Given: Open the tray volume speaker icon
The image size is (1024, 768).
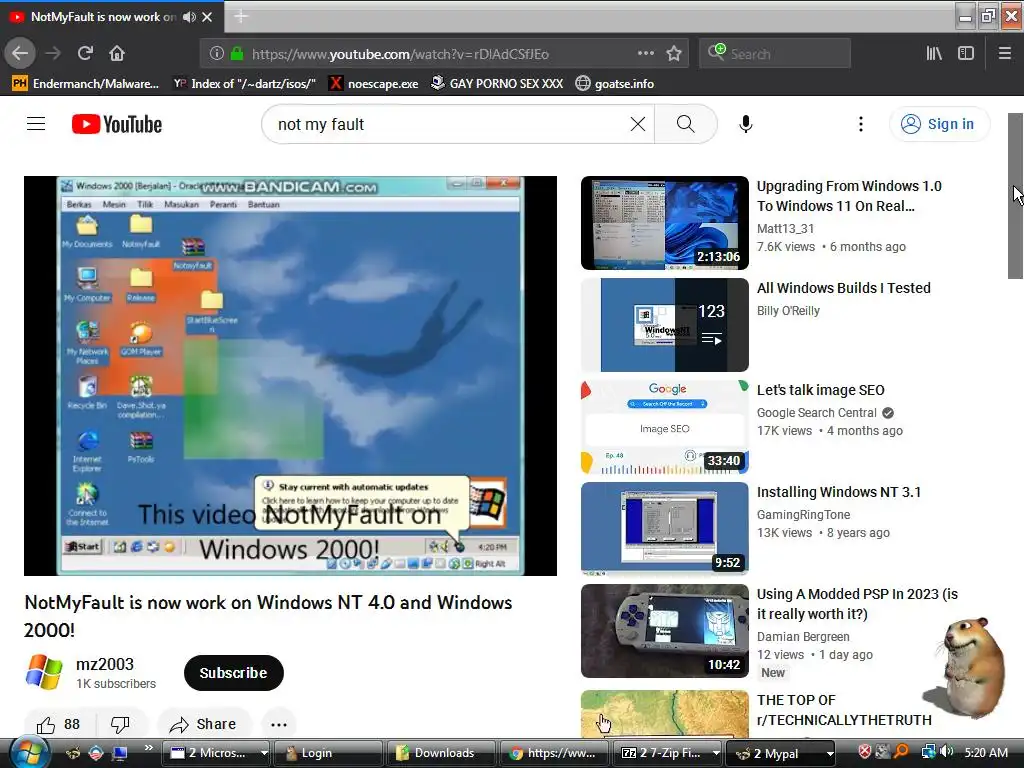Looking at the screenshot, I should (x=946, y=752).
